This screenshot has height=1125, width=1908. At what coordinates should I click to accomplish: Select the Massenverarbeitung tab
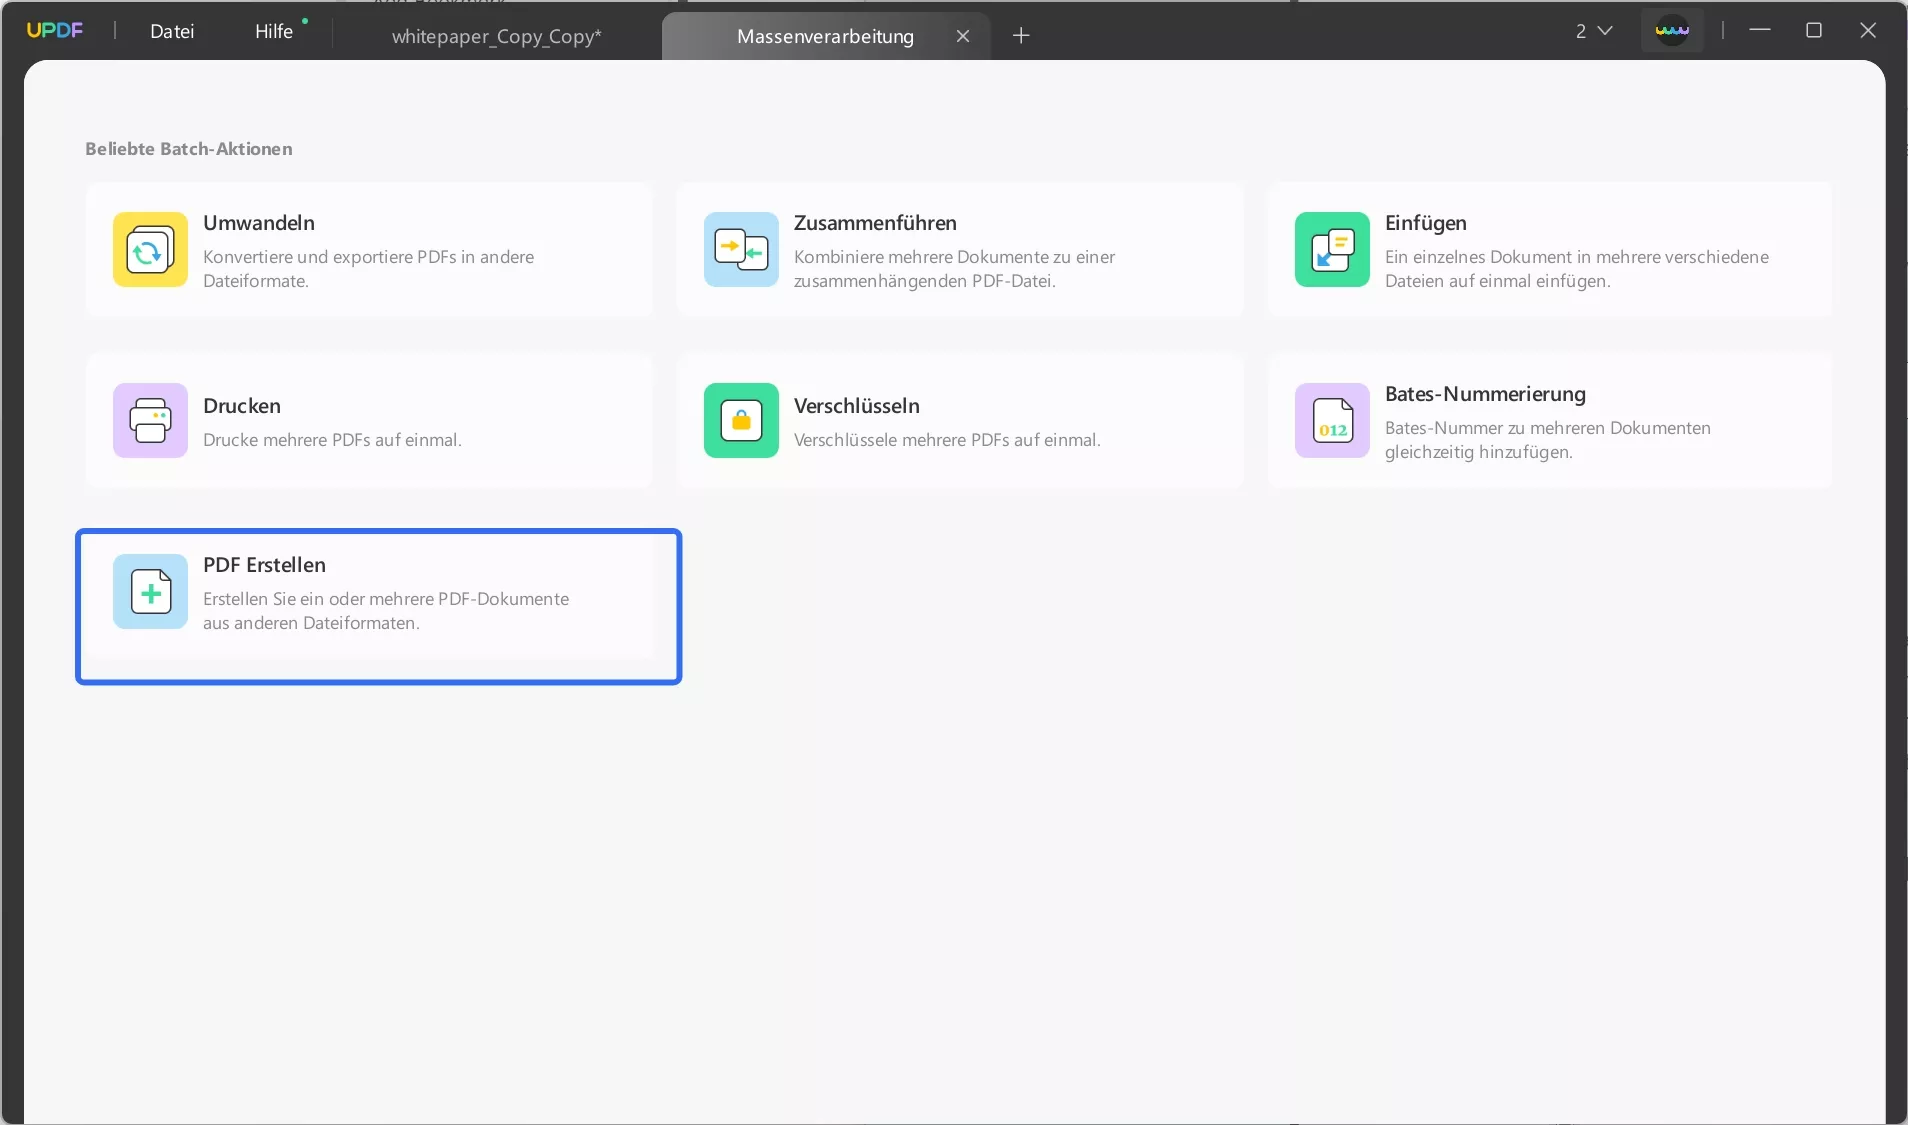825,36
